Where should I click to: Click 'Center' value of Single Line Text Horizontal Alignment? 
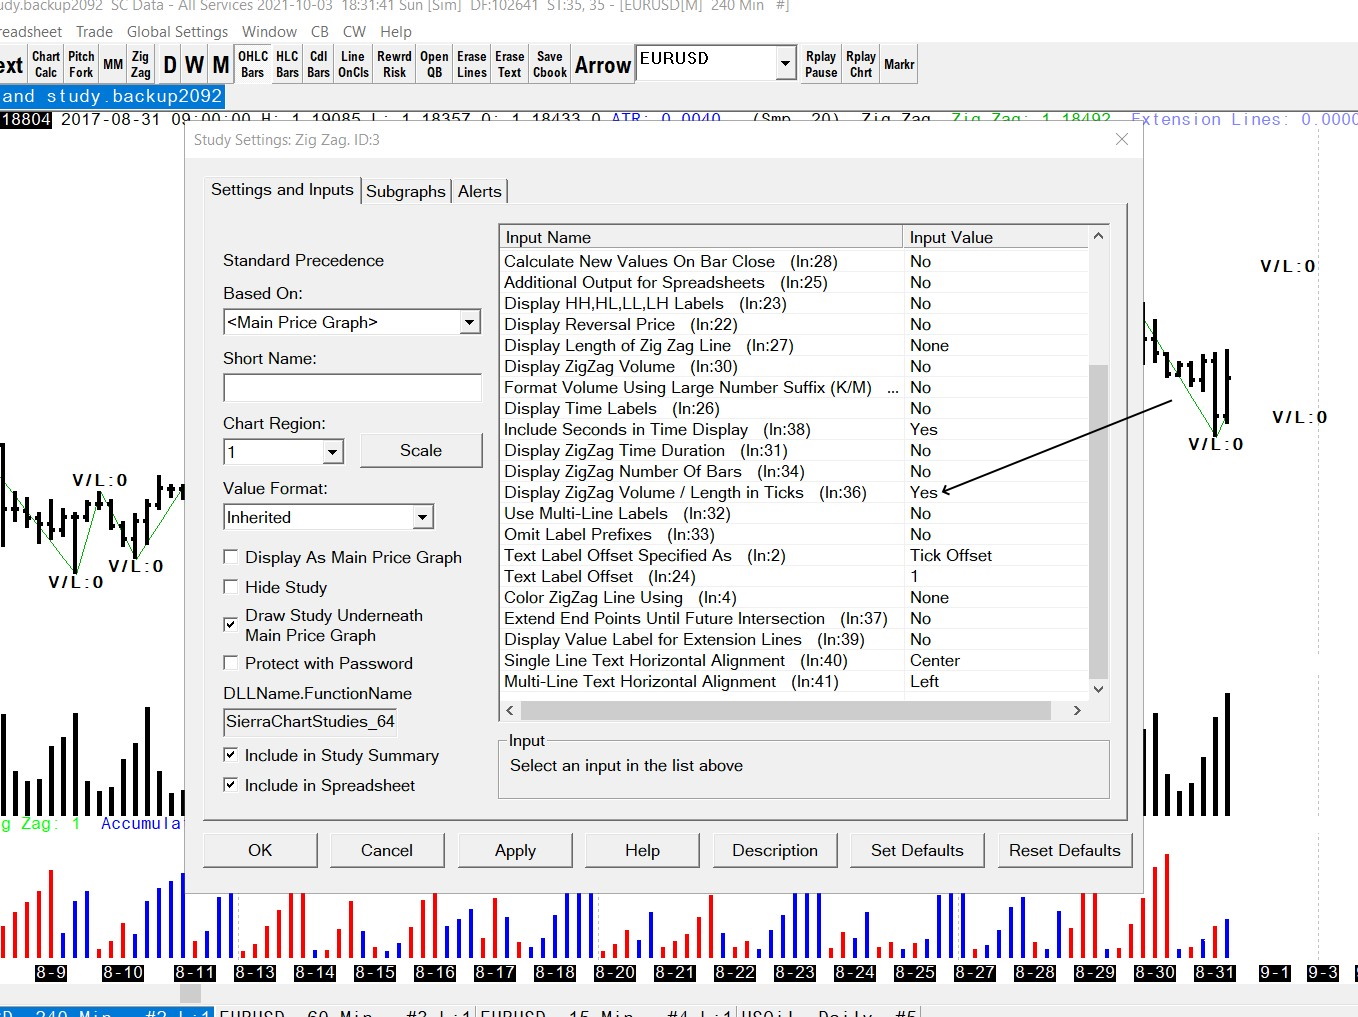[935, 661]
